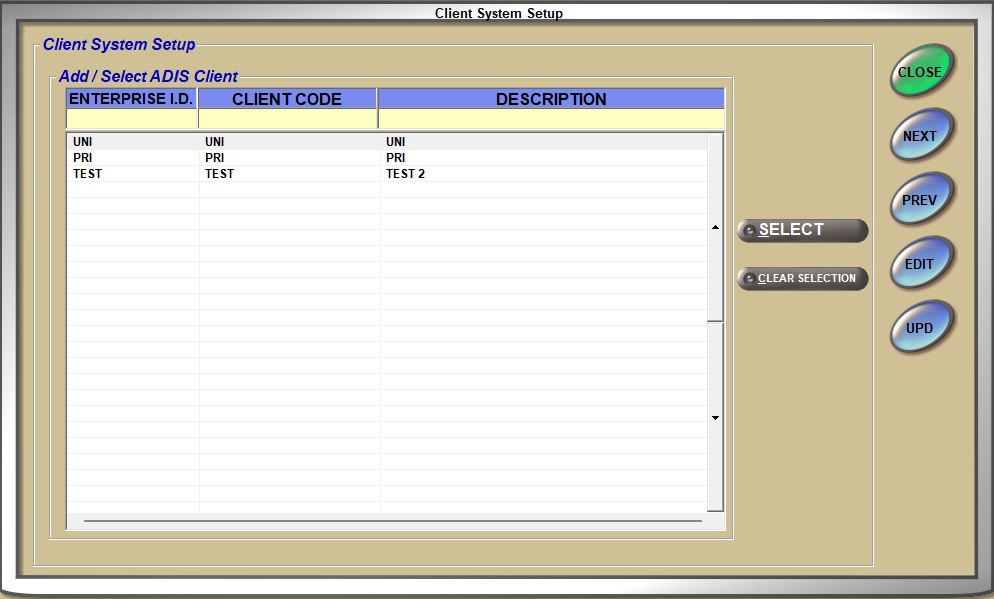This screenshot has width=994, height=599.
Task: Click the EDIT oval button
Action: point(920,265)
